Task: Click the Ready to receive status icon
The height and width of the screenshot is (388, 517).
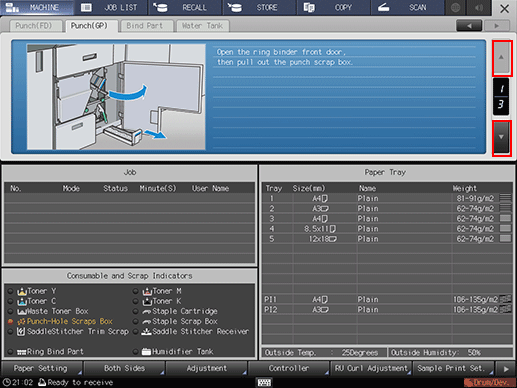Action: [x=42, y=383]
